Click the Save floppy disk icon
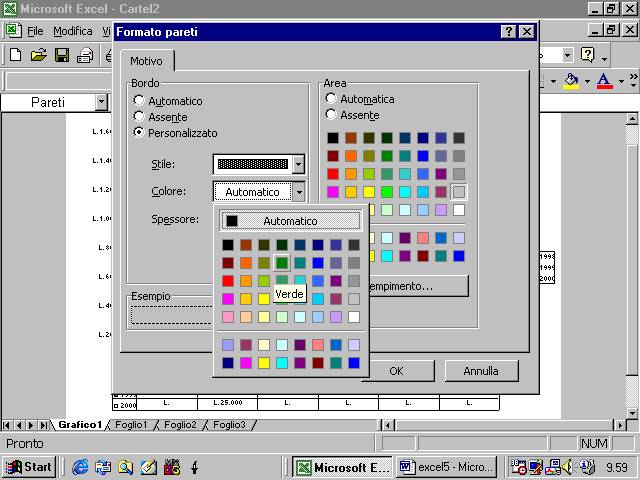The image size is (640, 480). (62, 55)
